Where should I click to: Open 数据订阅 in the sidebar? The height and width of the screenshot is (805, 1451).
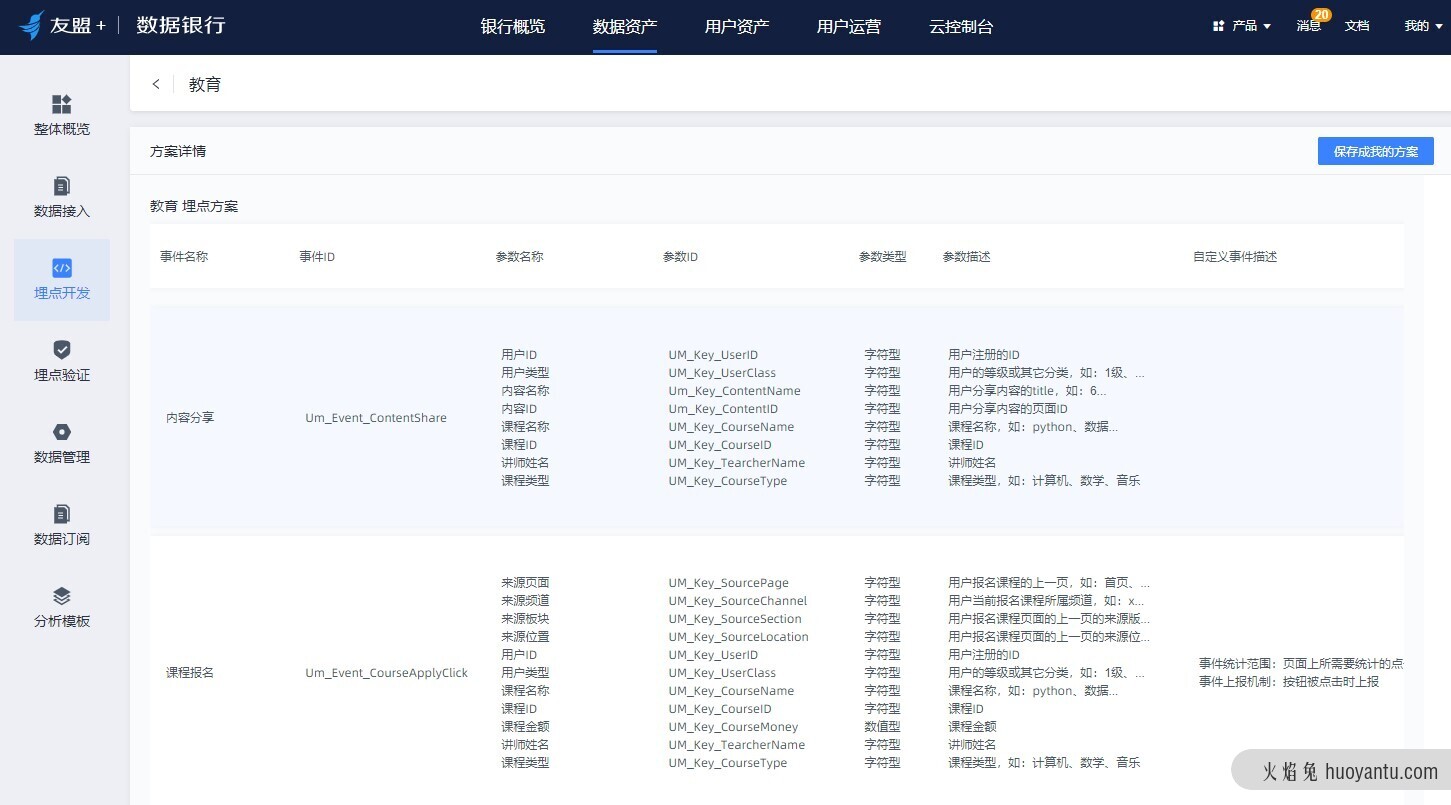click(62, 526)
